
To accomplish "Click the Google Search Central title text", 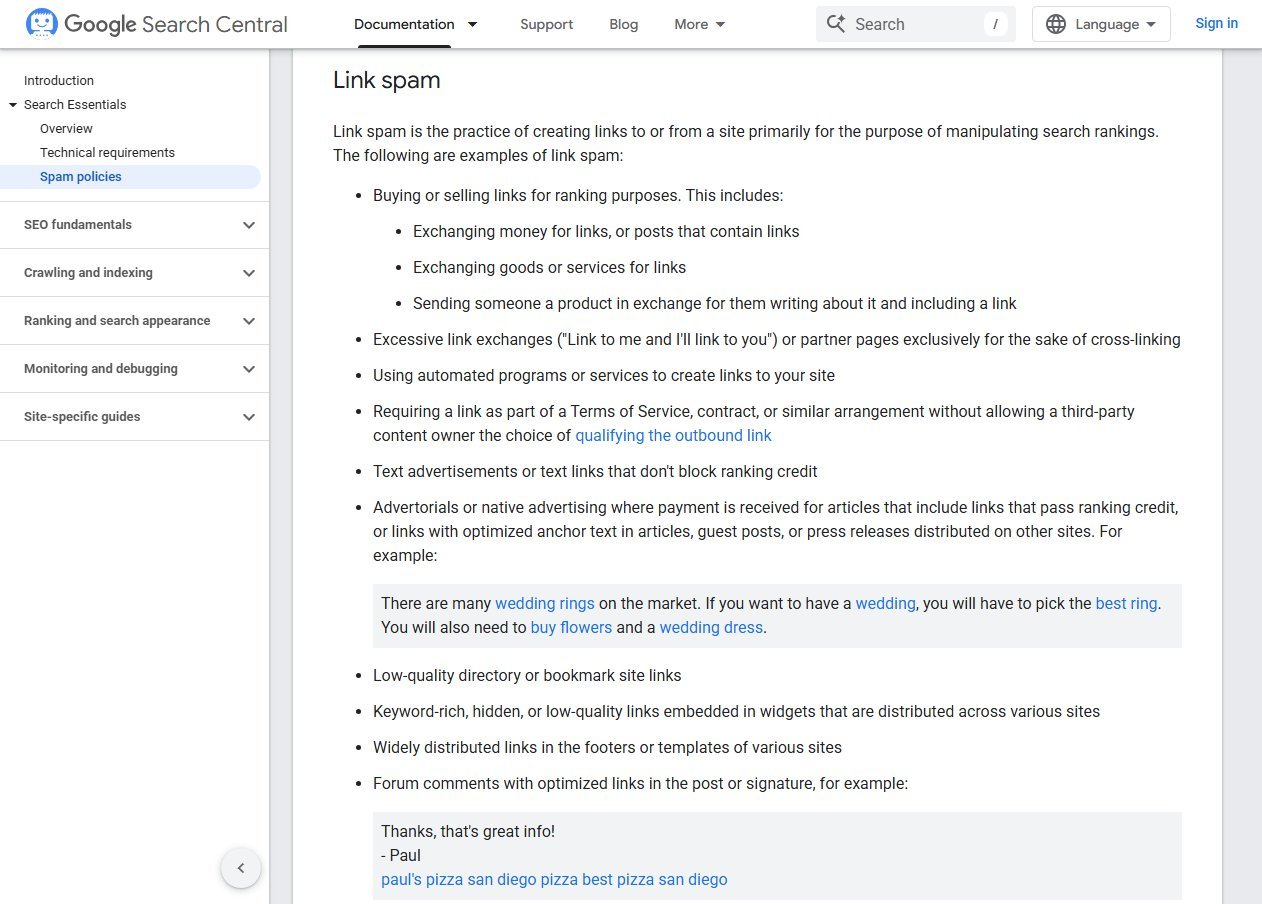I will 176,24.
